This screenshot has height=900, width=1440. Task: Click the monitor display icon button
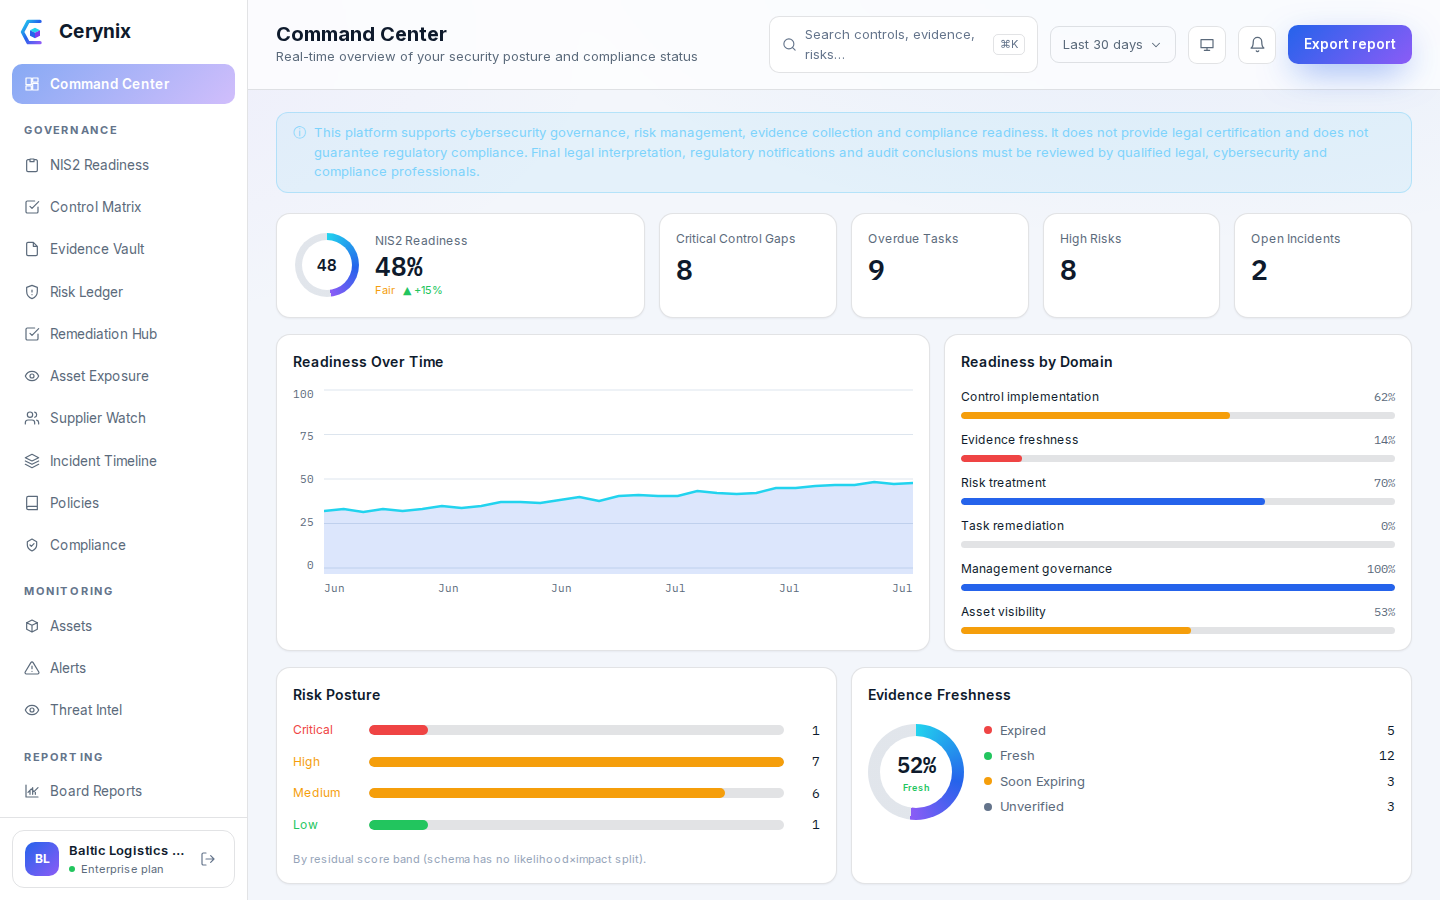pyautogui.click(x=1207, y=45)
